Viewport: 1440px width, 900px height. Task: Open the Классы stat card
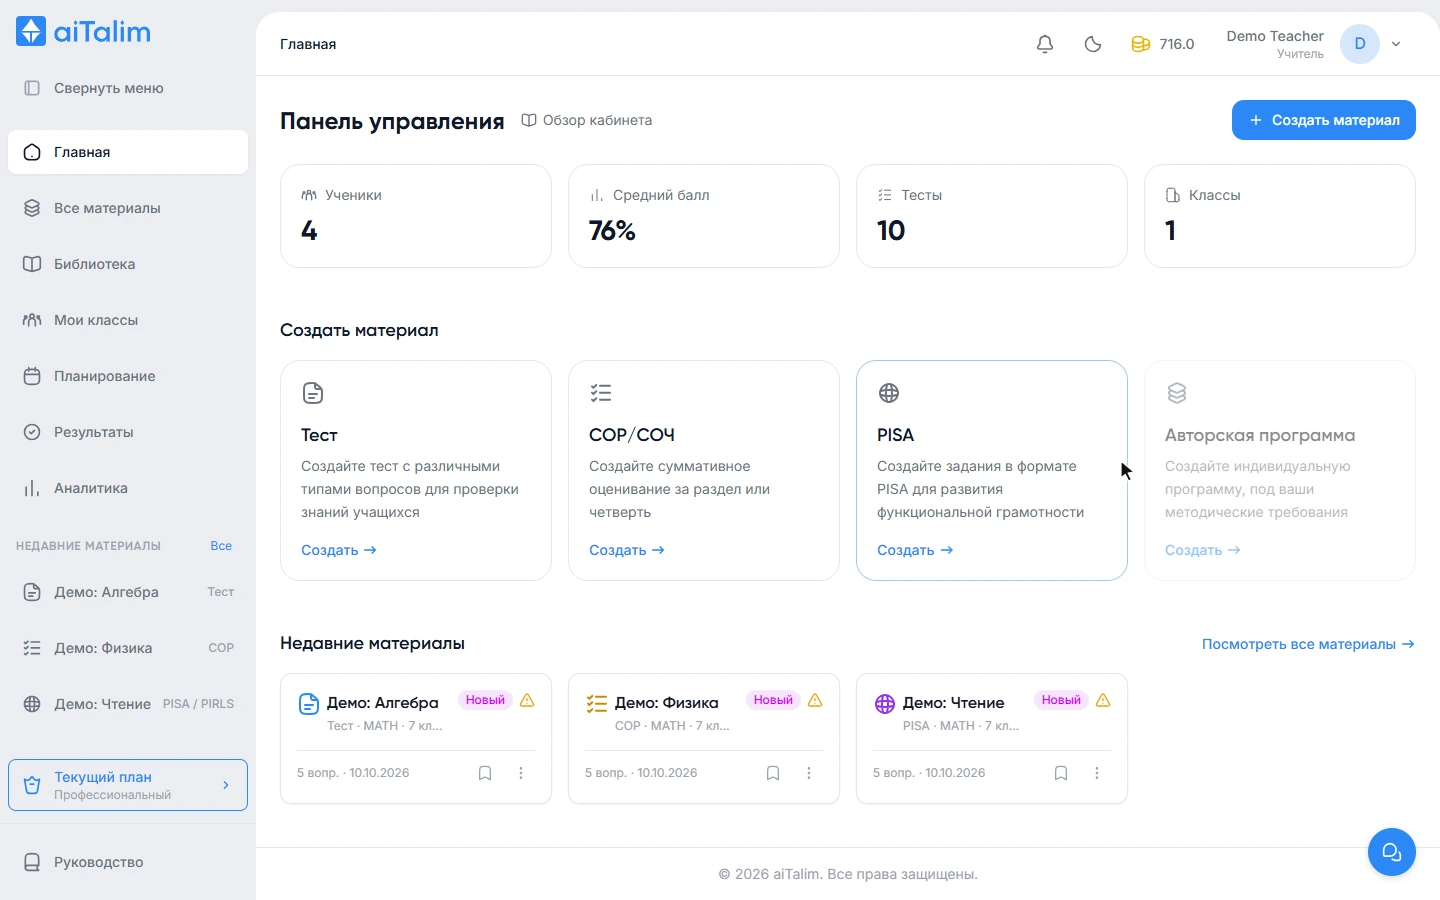1280,216
